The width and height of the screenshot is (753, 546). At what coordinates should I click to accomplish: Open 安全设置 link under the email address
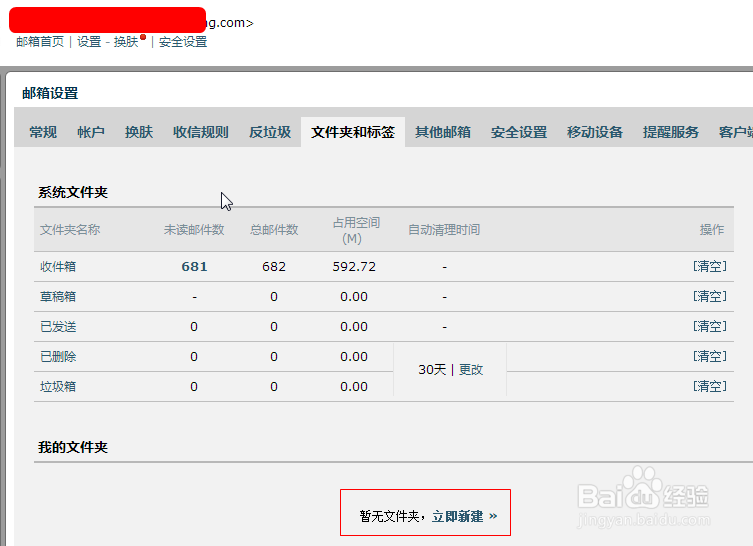click(x=183, y=42)
